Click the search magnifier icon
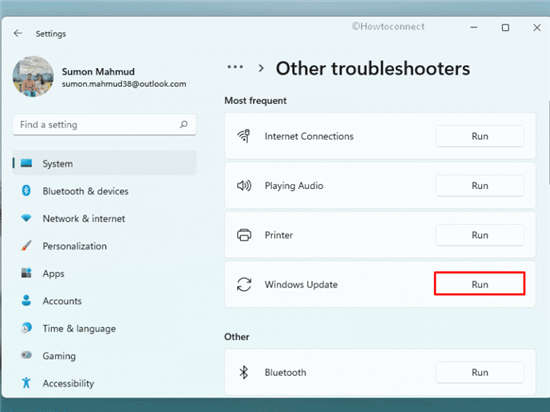 [x=183, y=124]
